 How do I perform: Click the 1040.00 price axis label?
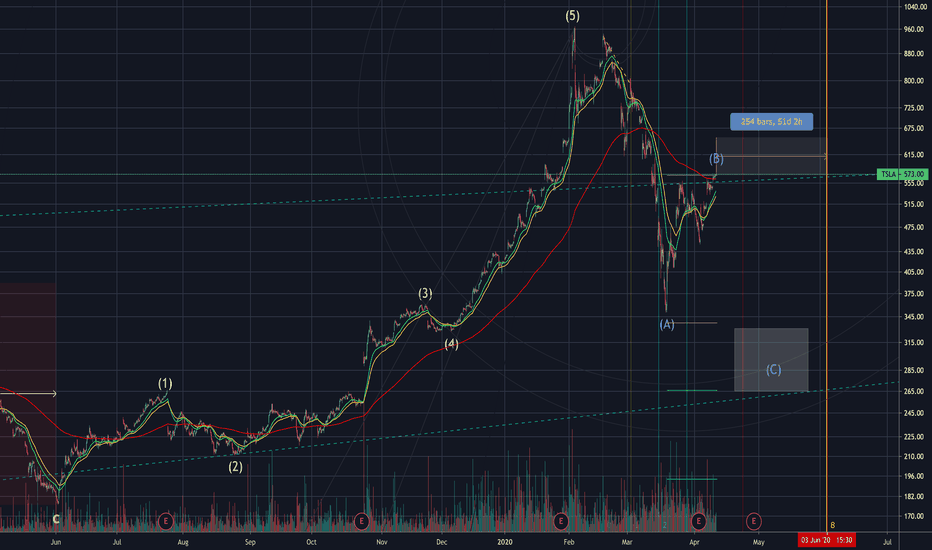click(915, 7)
